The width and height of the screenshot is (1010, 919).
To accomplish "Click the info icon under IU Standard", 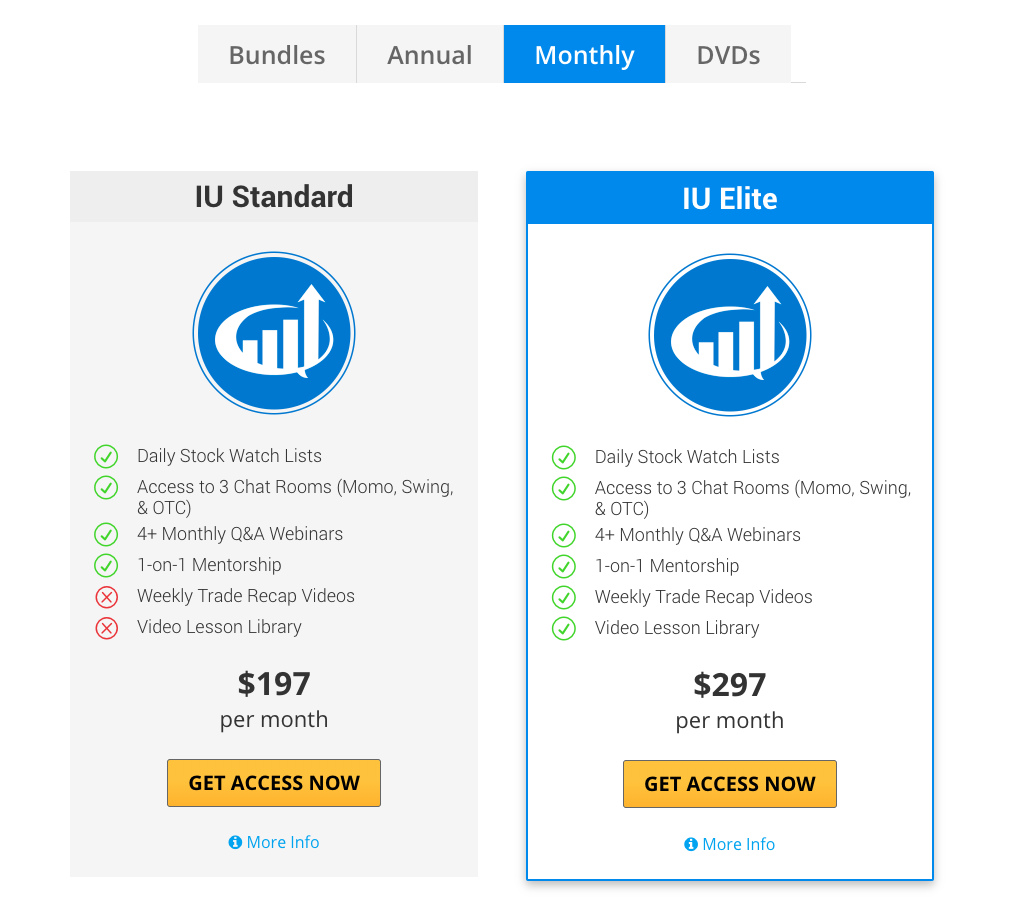I will pyautogui.click(x=235, y=842).
